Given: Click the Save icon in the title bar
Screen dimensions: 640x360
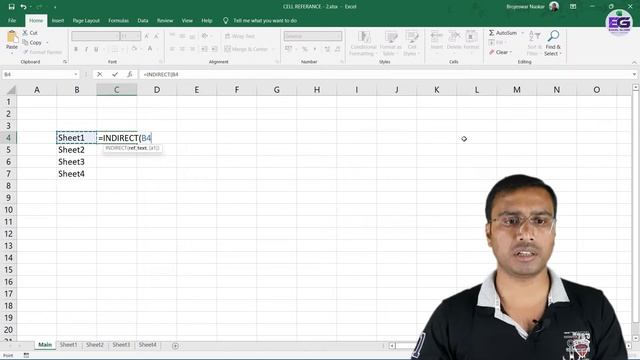Looking at the screenshot, I should pyautogui.click(x=11, y=7).
